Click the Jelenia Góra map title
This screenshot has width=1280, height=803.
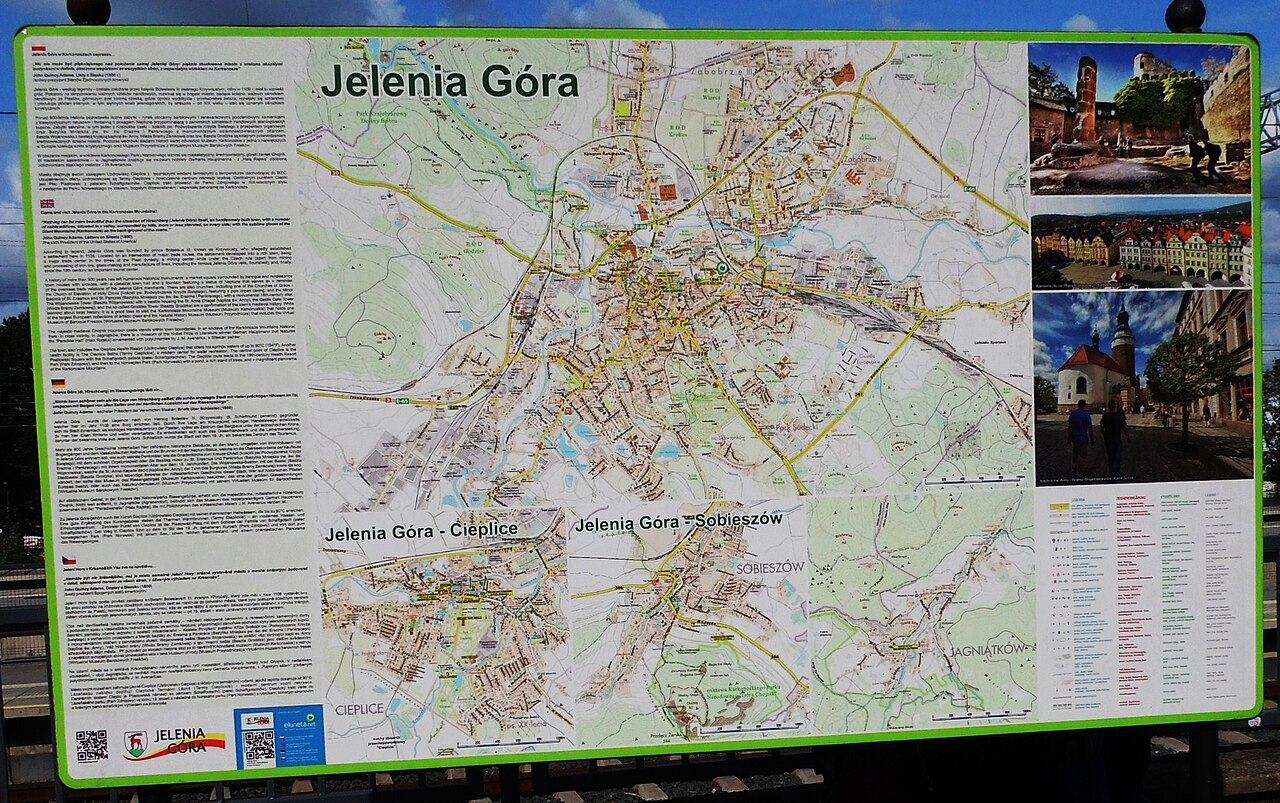[449, 83]
